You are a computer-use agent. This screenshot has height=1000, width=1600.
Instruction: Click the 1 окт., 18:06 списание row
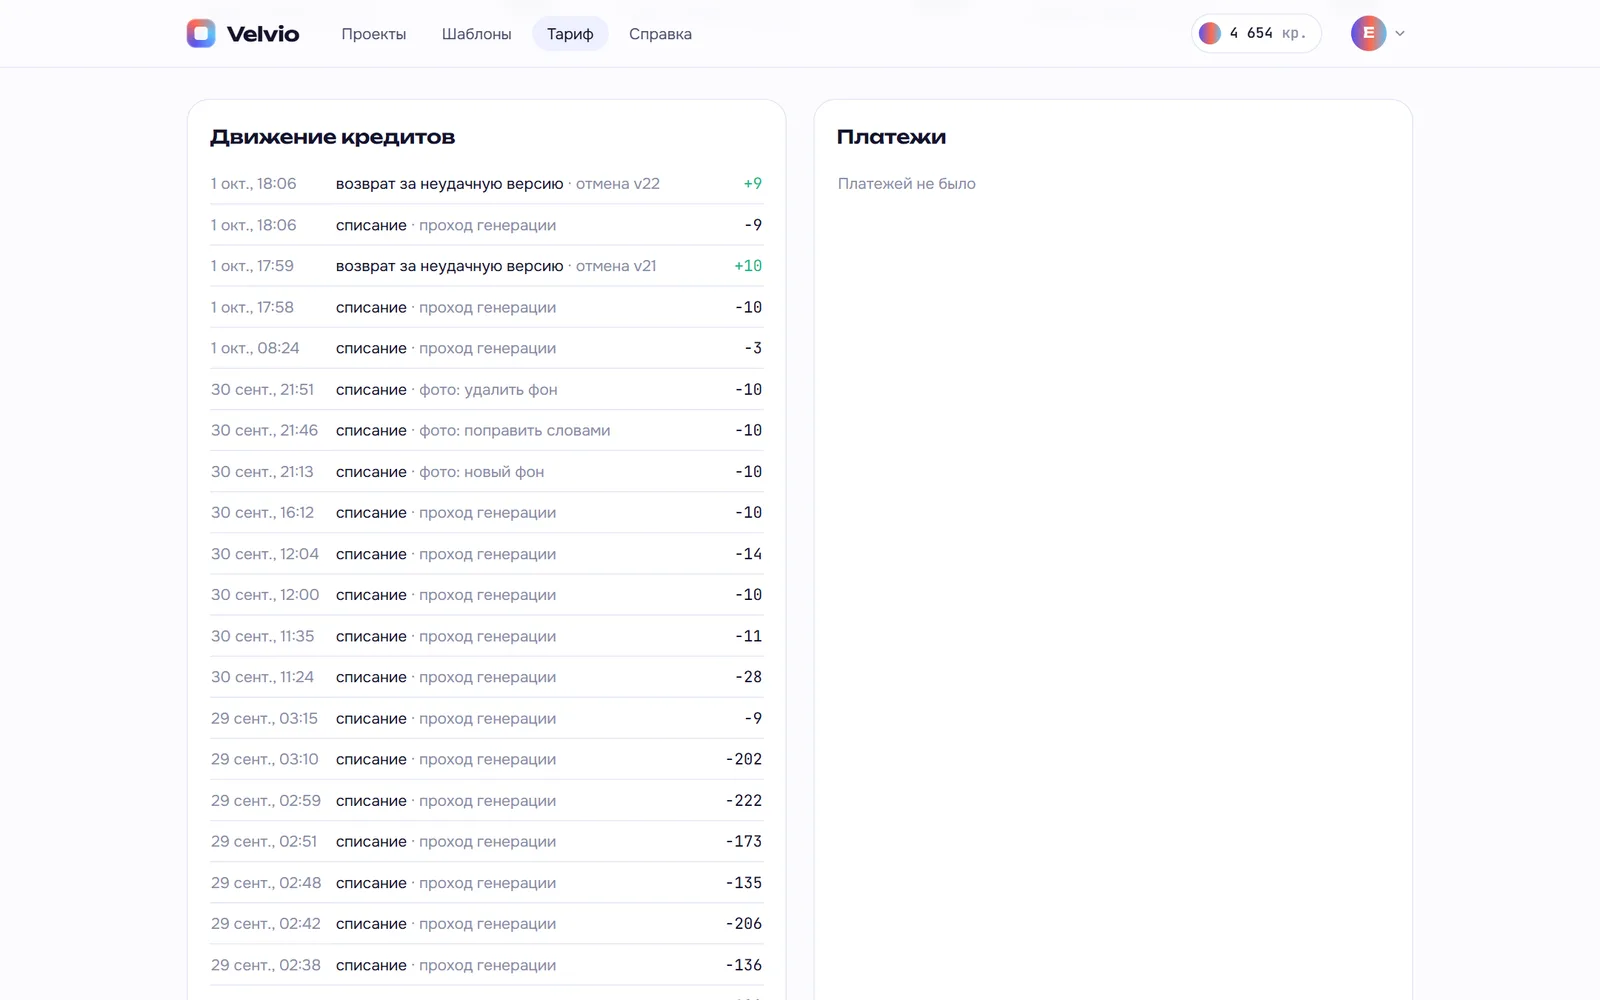486,225
